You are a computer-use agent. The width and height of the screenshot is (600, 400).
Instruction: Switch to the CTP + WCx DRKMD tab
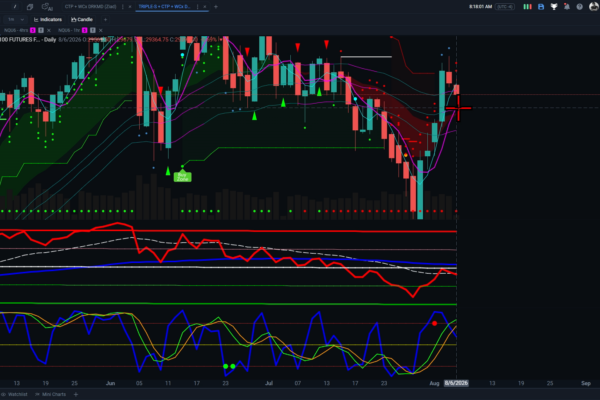click(x=90, y=7)
